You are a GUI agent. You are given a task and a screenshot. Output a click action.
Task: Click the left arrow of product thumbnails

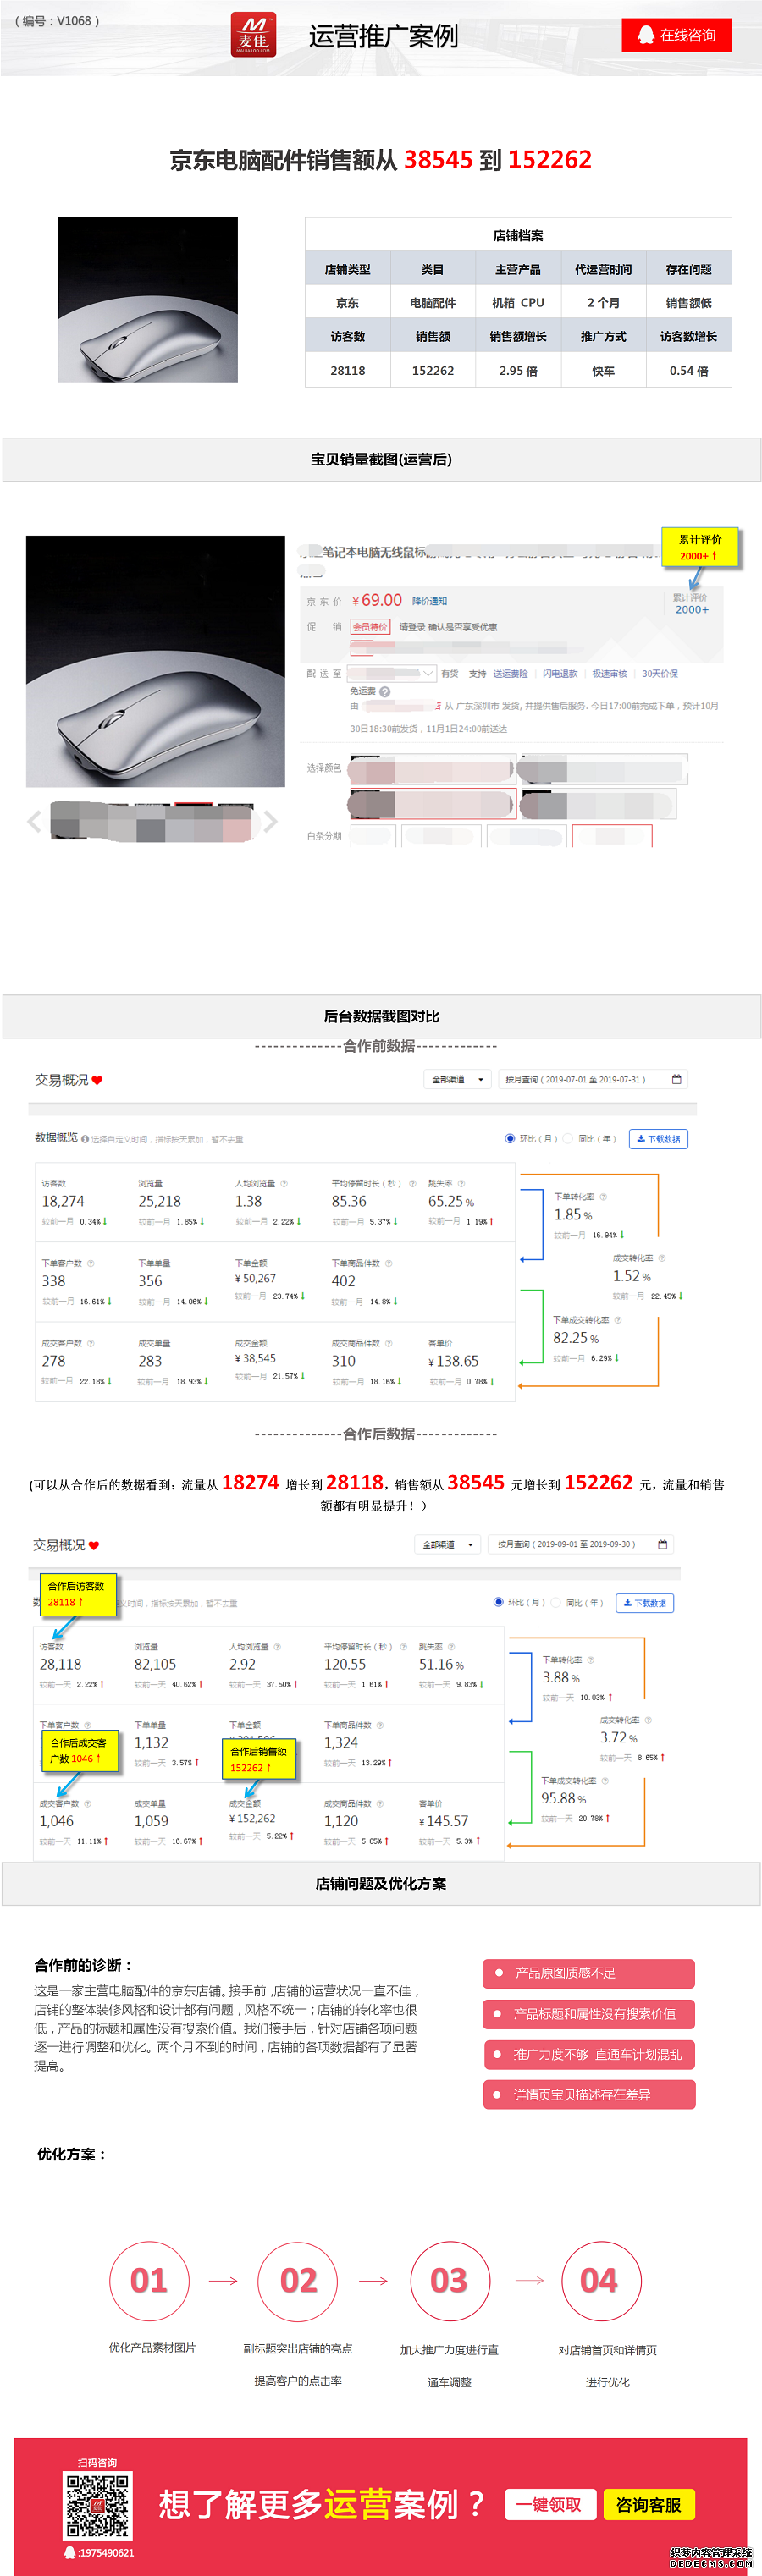click(x=34, y=821)
